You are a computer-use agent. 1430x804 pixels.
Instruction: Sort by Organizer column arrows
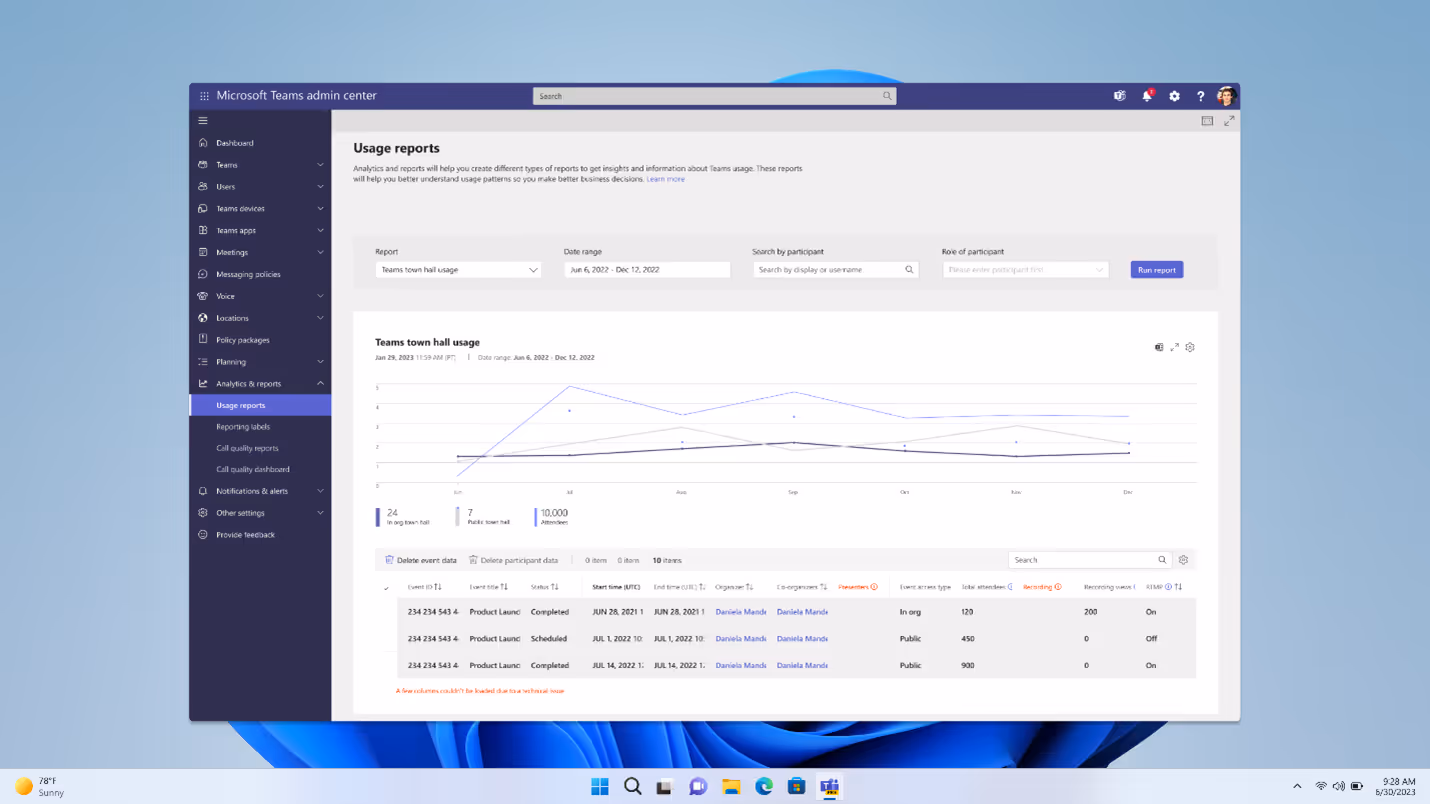coord(749,587)
